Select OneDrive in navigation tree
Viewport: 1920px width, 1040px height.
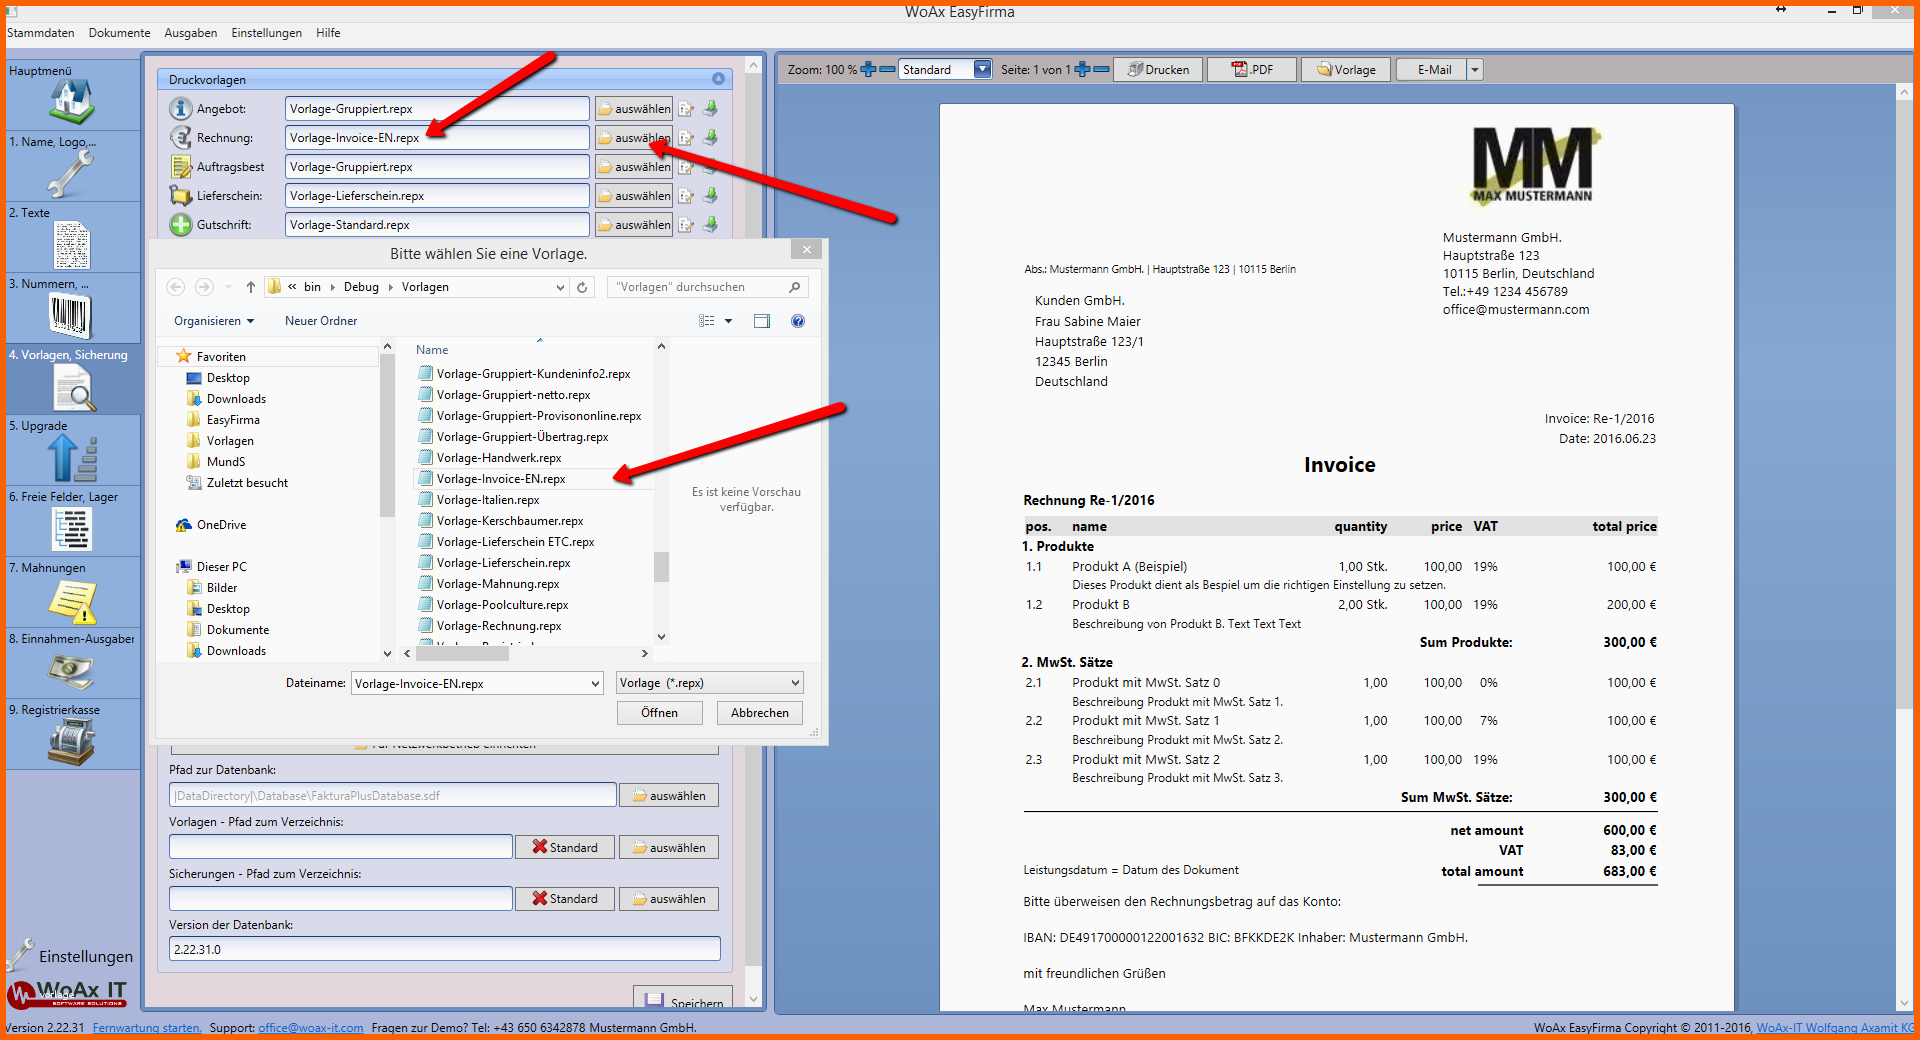point(221,525)
